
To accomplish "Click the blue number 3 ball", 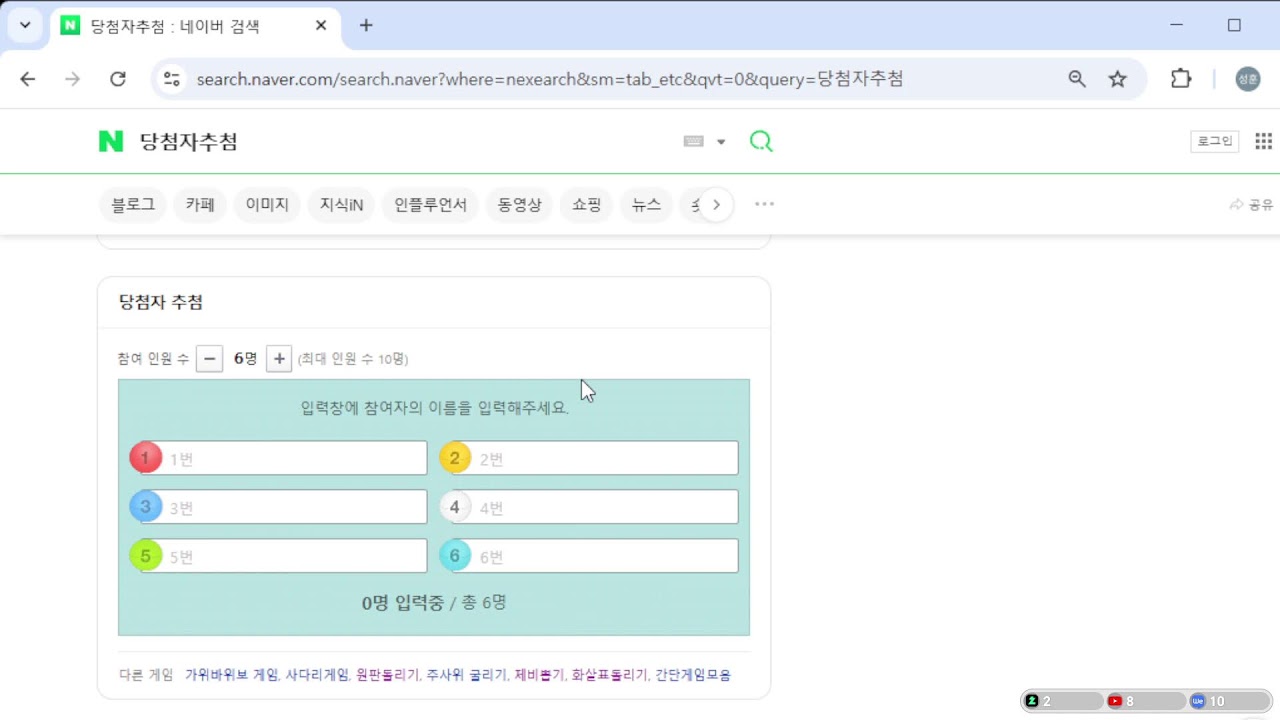I will (145, 507).
